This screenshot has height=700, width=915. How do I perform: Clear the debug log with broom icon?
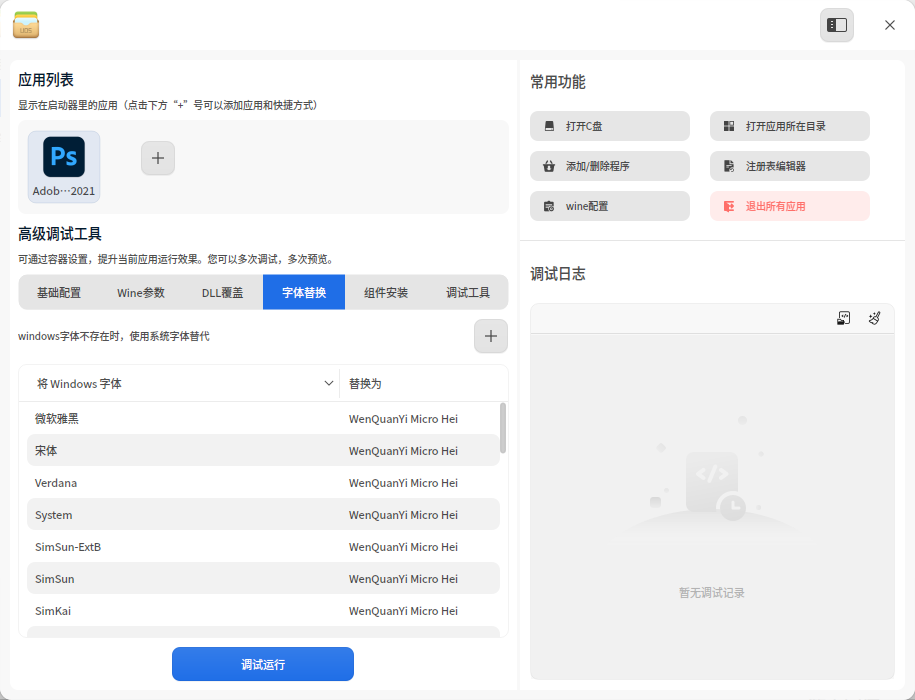(x=874, y=318)
